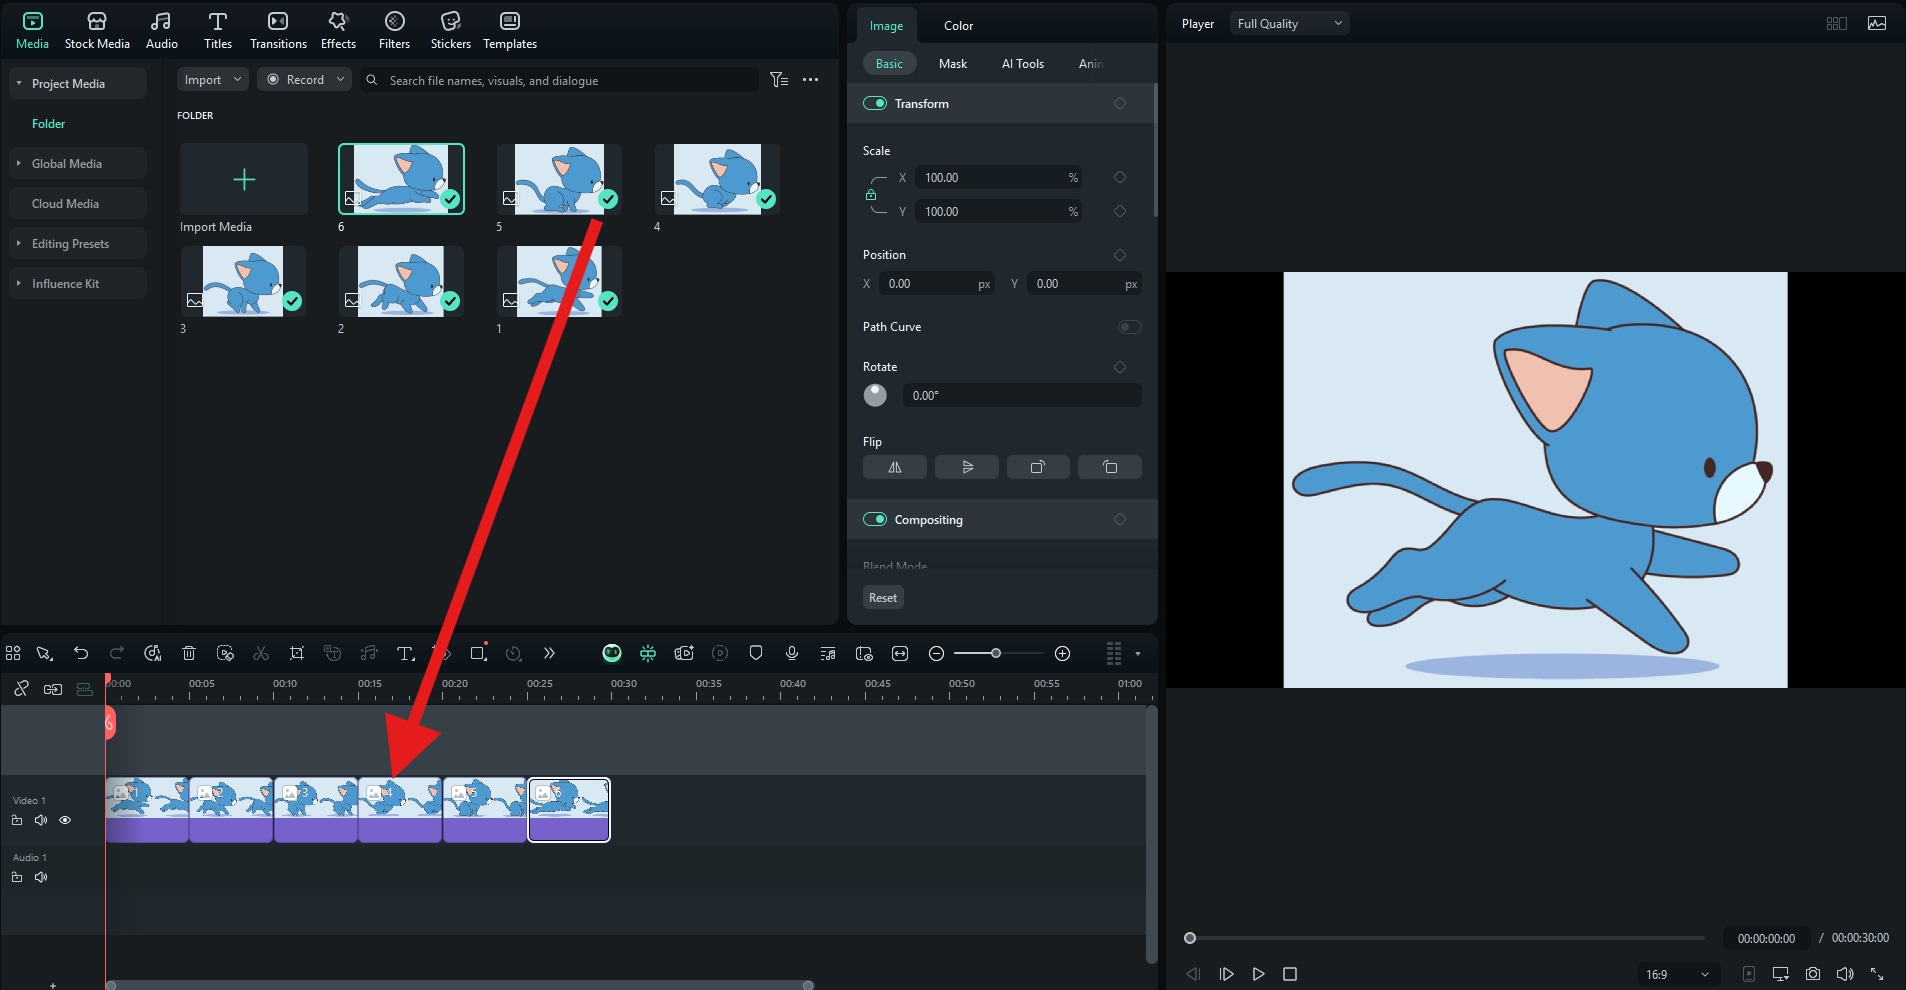Select Cloud Media in the sidebar

(77, 203)
